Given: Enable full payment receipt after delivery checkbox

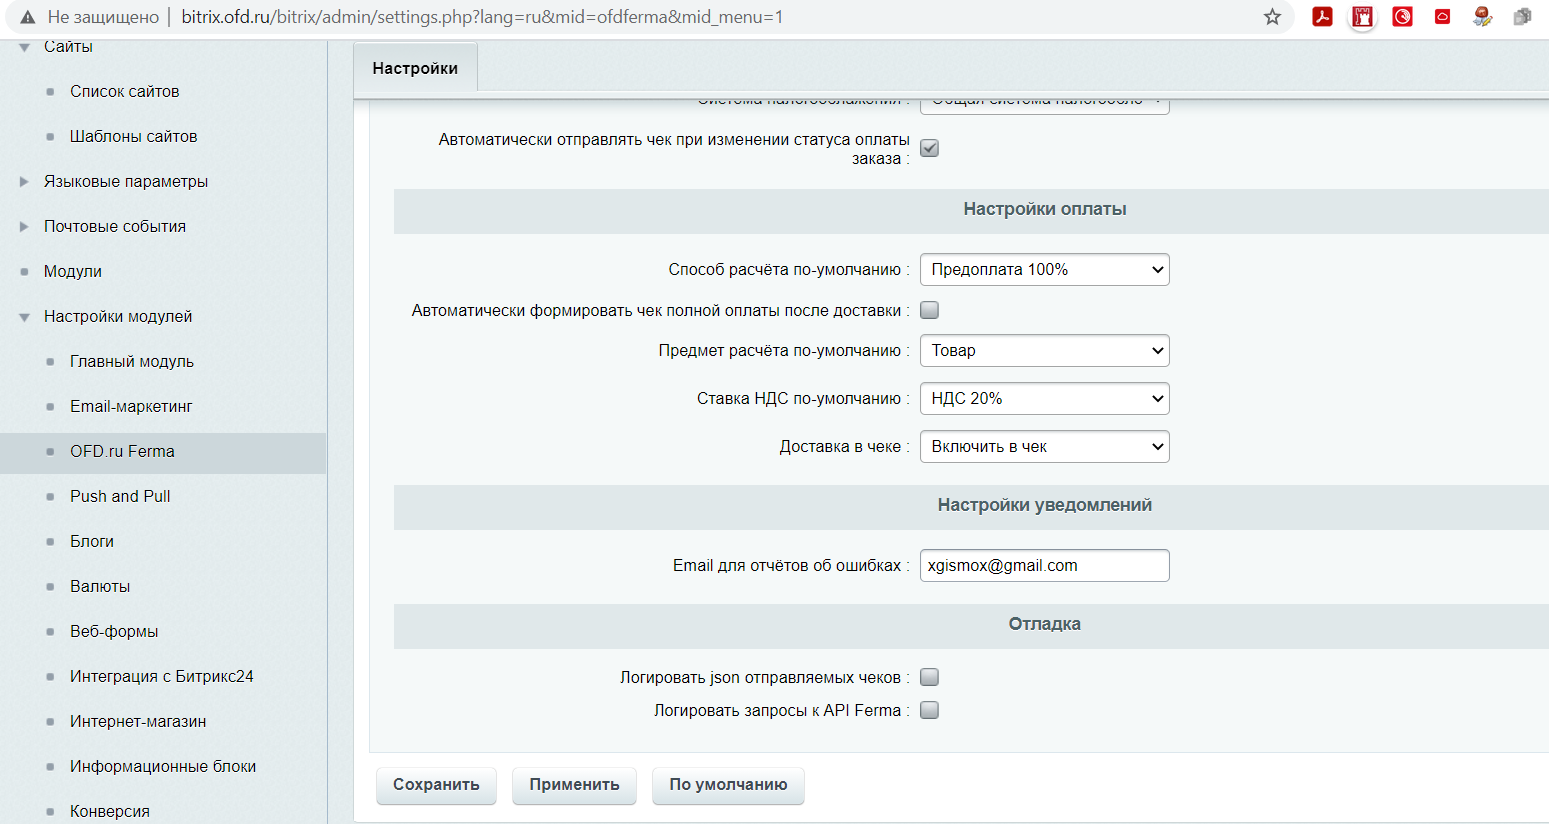Looking at the screenshot, I should pos(929,310).
